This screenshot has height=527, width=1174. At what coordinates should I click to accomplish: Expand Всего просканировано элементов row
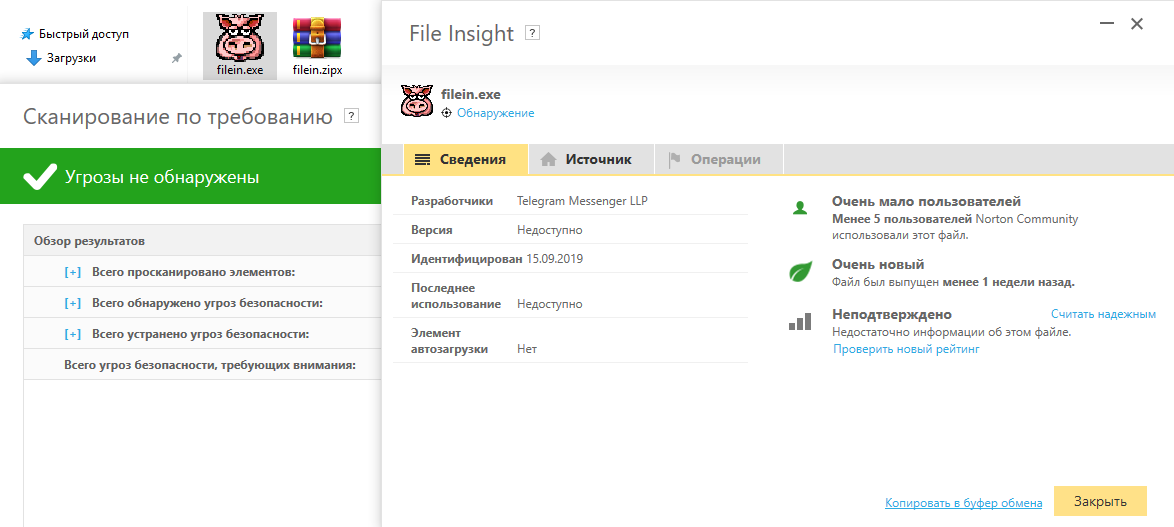pyautogui.click(x=73, y=272)
